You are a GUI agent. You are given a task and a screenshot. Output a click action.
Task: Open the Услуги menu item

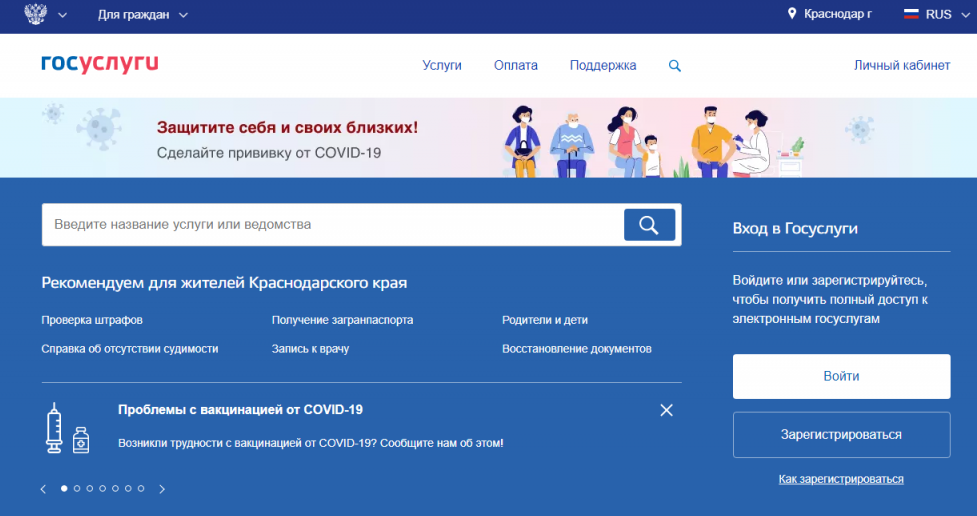pos(442,66)
